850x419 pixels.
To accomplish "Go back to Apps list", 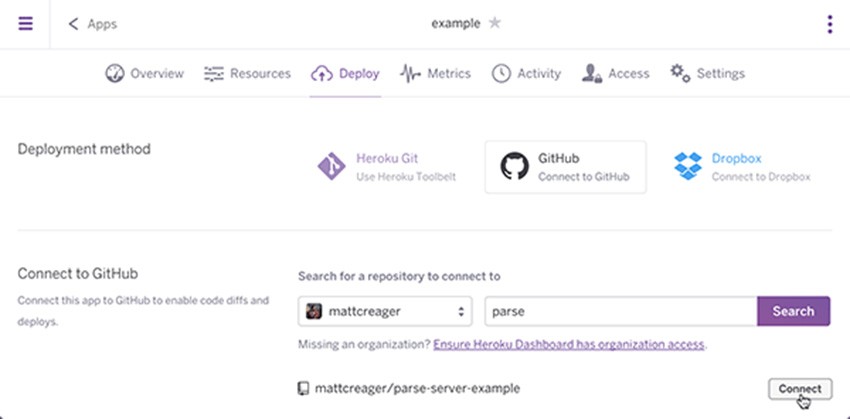I will [x=93, y=24].
